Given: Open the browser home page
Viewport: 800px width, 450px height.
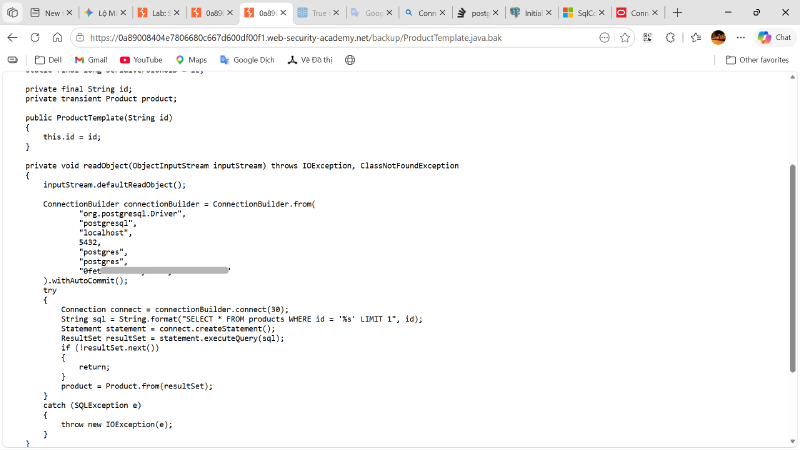Looking at the screenshot, I should coord(57,37).
